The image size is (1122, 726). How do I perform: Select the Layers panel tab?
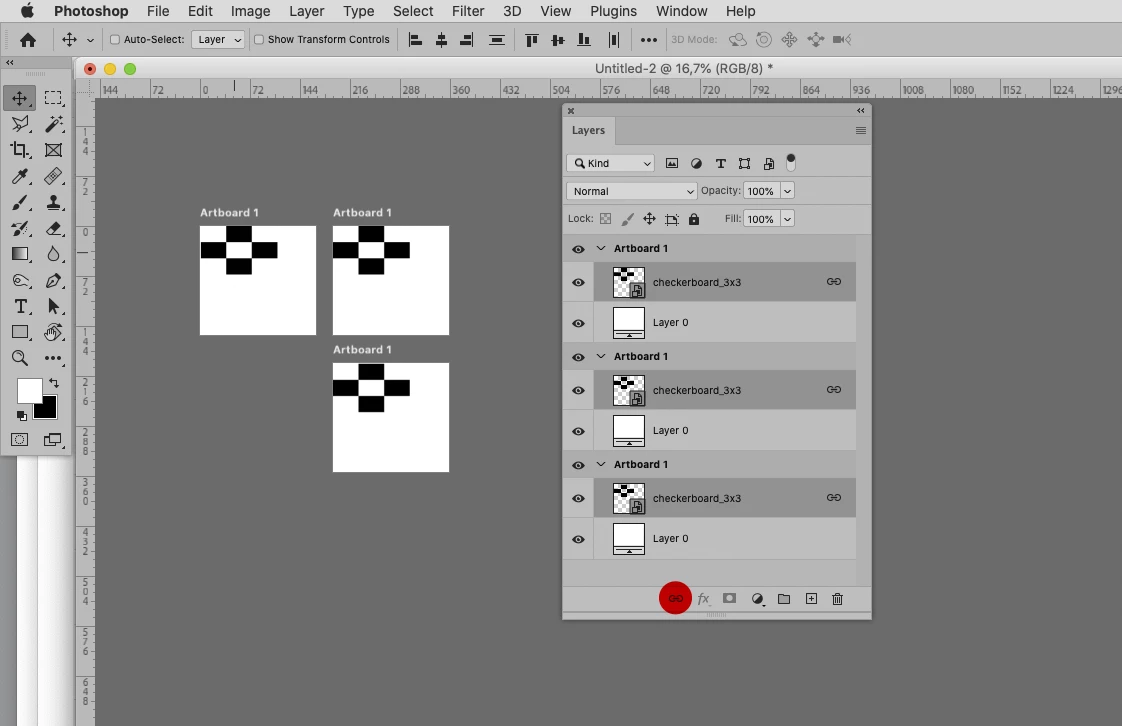[588, 130]
